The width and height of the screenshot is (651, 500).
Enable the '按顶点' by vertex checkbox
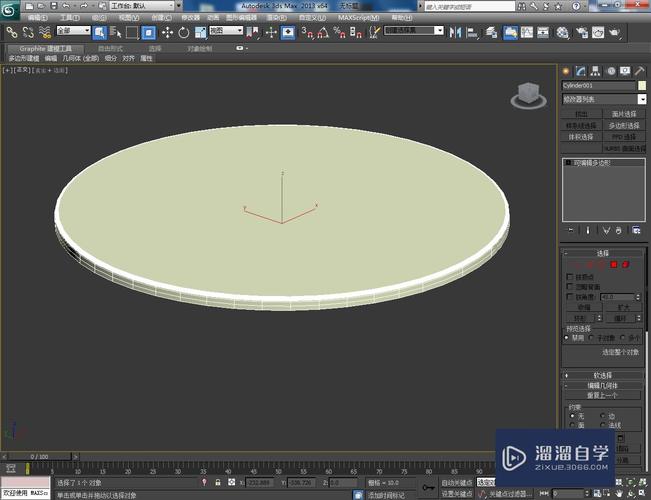tap(570, 277)
